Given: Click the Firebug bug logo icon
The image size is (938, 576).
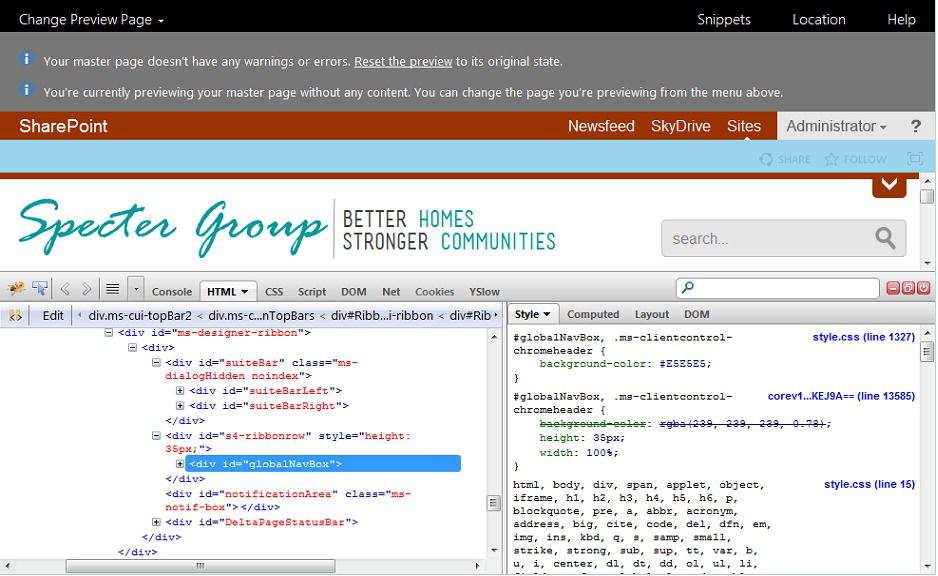Looking at the screenshot, I should pos(16,289).
